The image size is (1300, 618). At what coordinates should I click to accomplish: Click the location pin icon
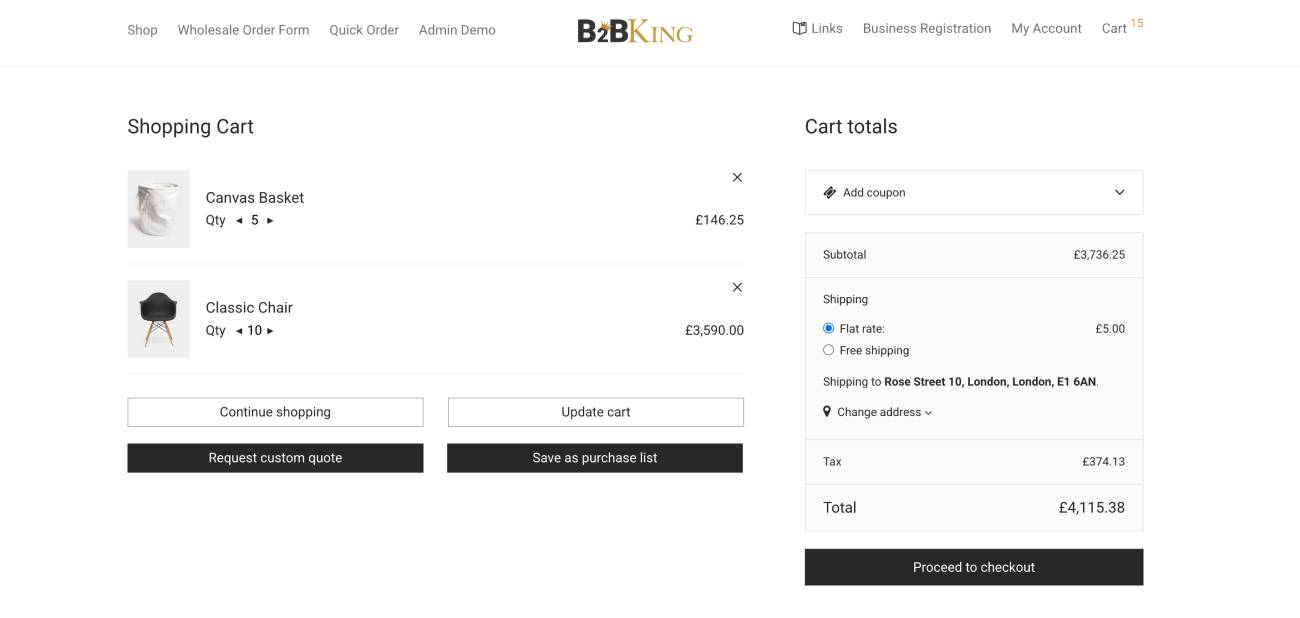tap(827, 411)
